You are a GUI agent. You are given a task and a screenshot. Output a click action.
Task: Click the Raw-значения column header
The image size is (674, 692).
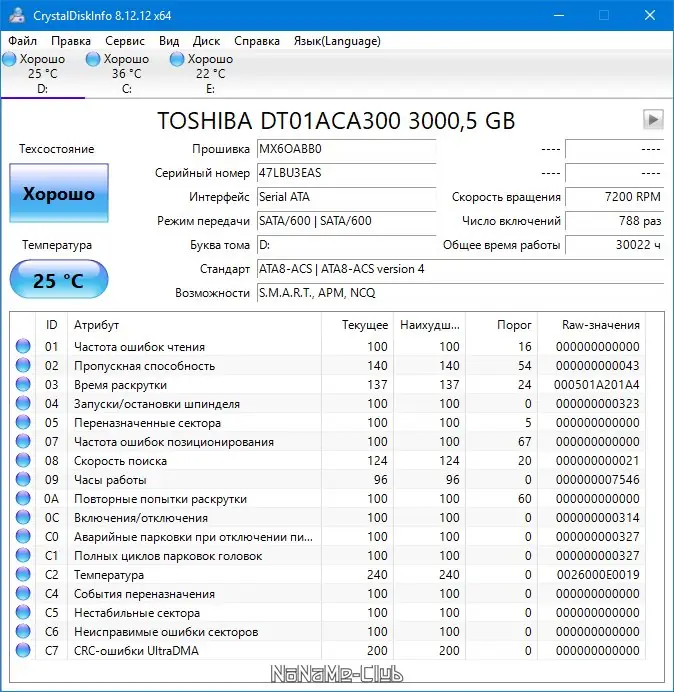pyautogui.click(x=591, y=325)
